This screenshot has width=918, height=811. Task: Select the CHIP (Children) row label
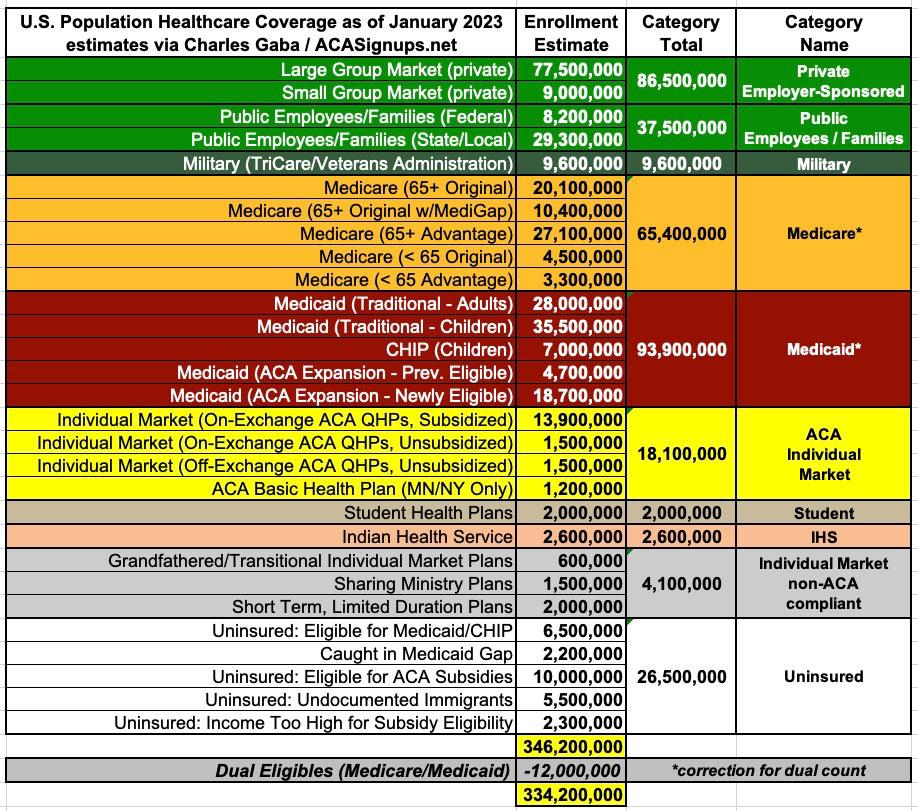(449, 350)
